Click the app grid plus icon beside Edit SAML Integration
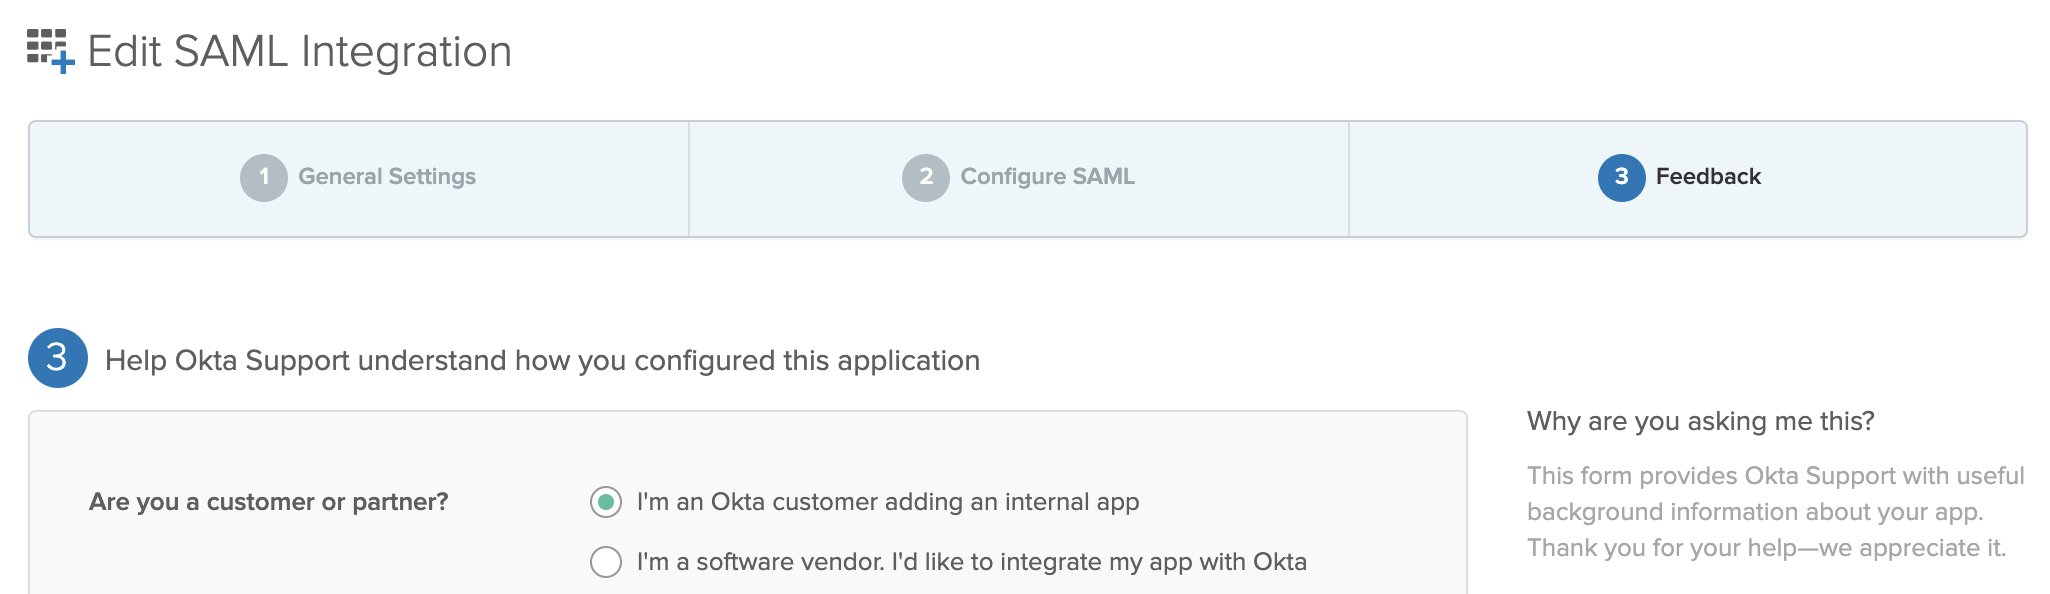Screen dimensions: 2050x594 [x=50, y=51]
